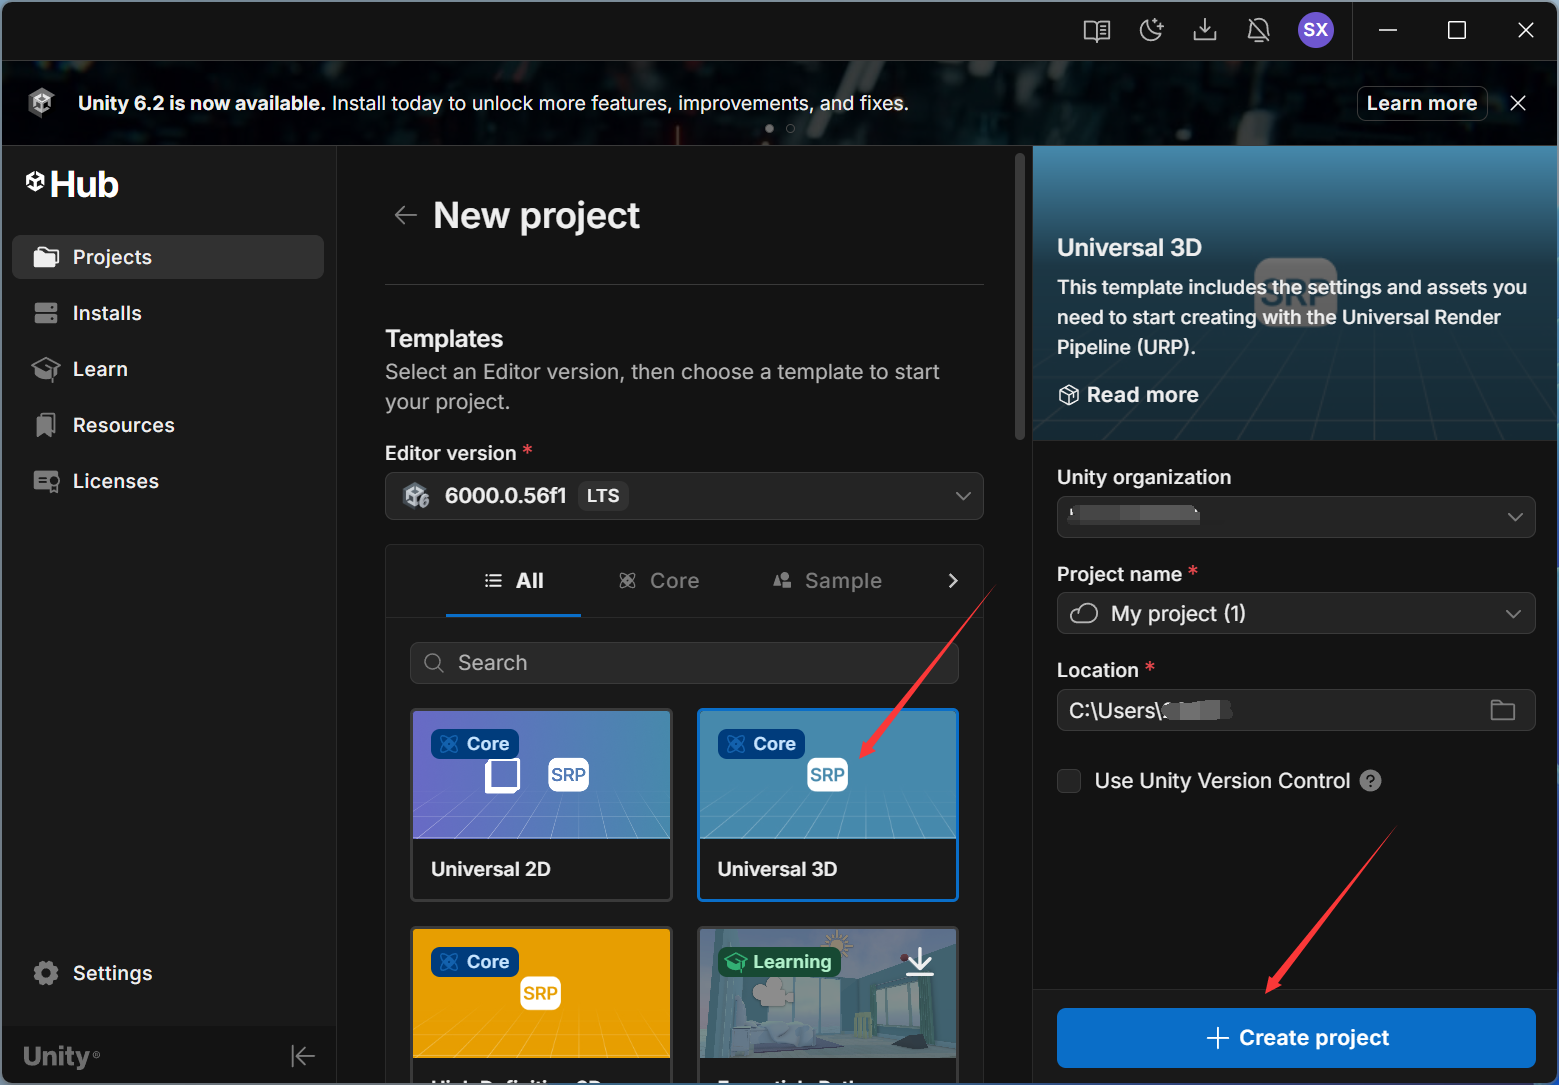Choose the Universal 3D template
This screenshot has width=1559, height=1085.
pos(828,805)
